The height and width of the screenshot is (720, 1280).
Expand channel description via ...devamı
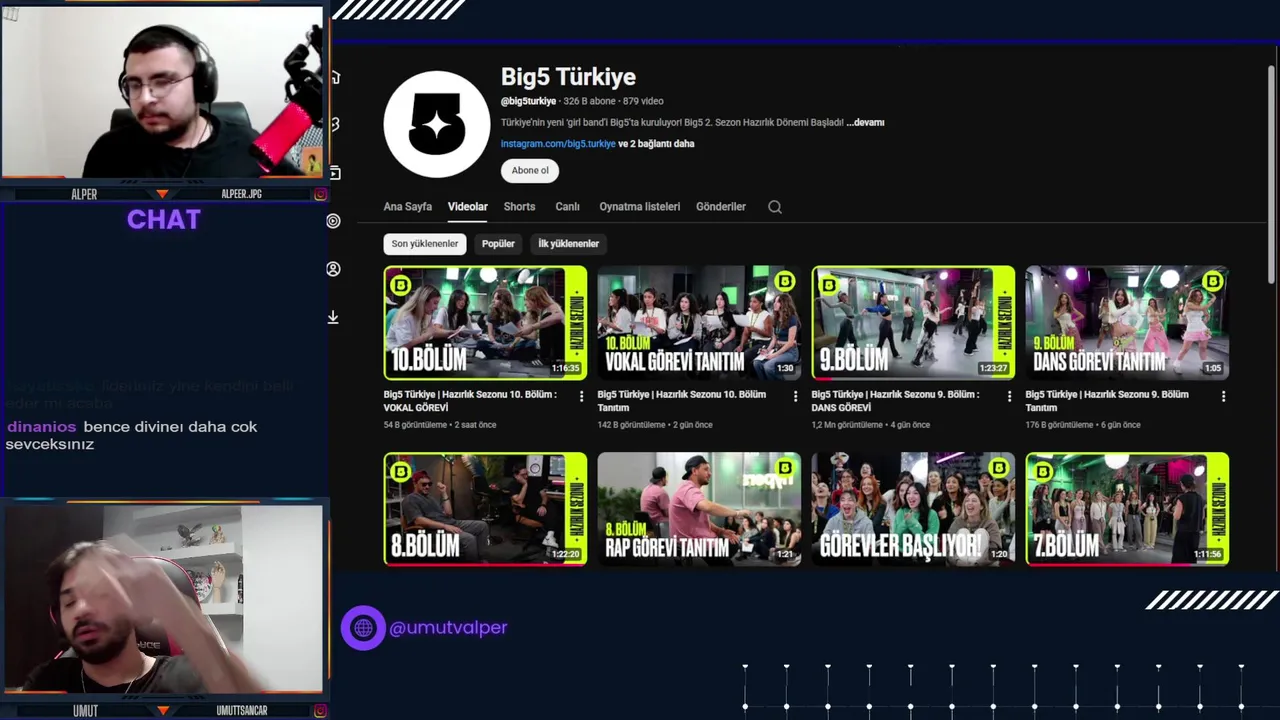click(x=866, y=123)
